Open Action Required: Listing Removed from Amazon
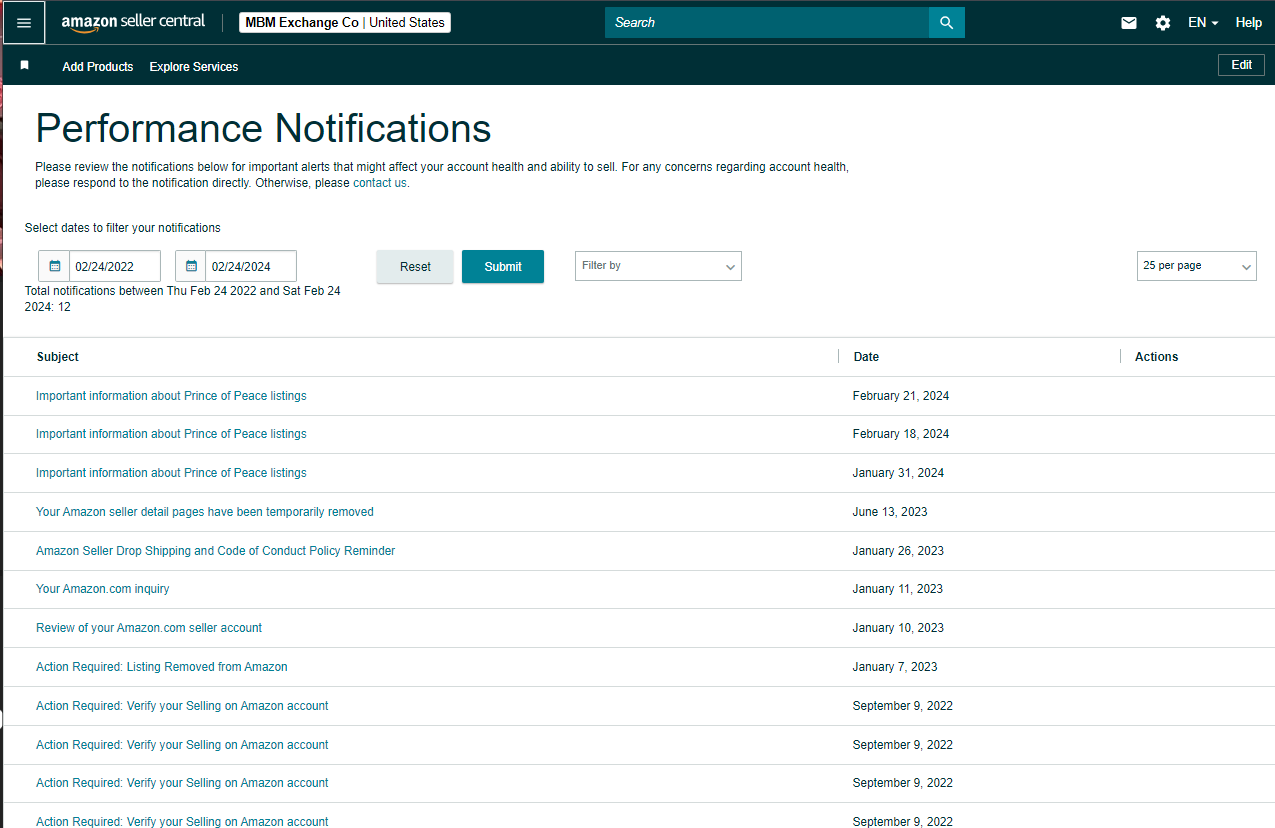 click(162, 667)
